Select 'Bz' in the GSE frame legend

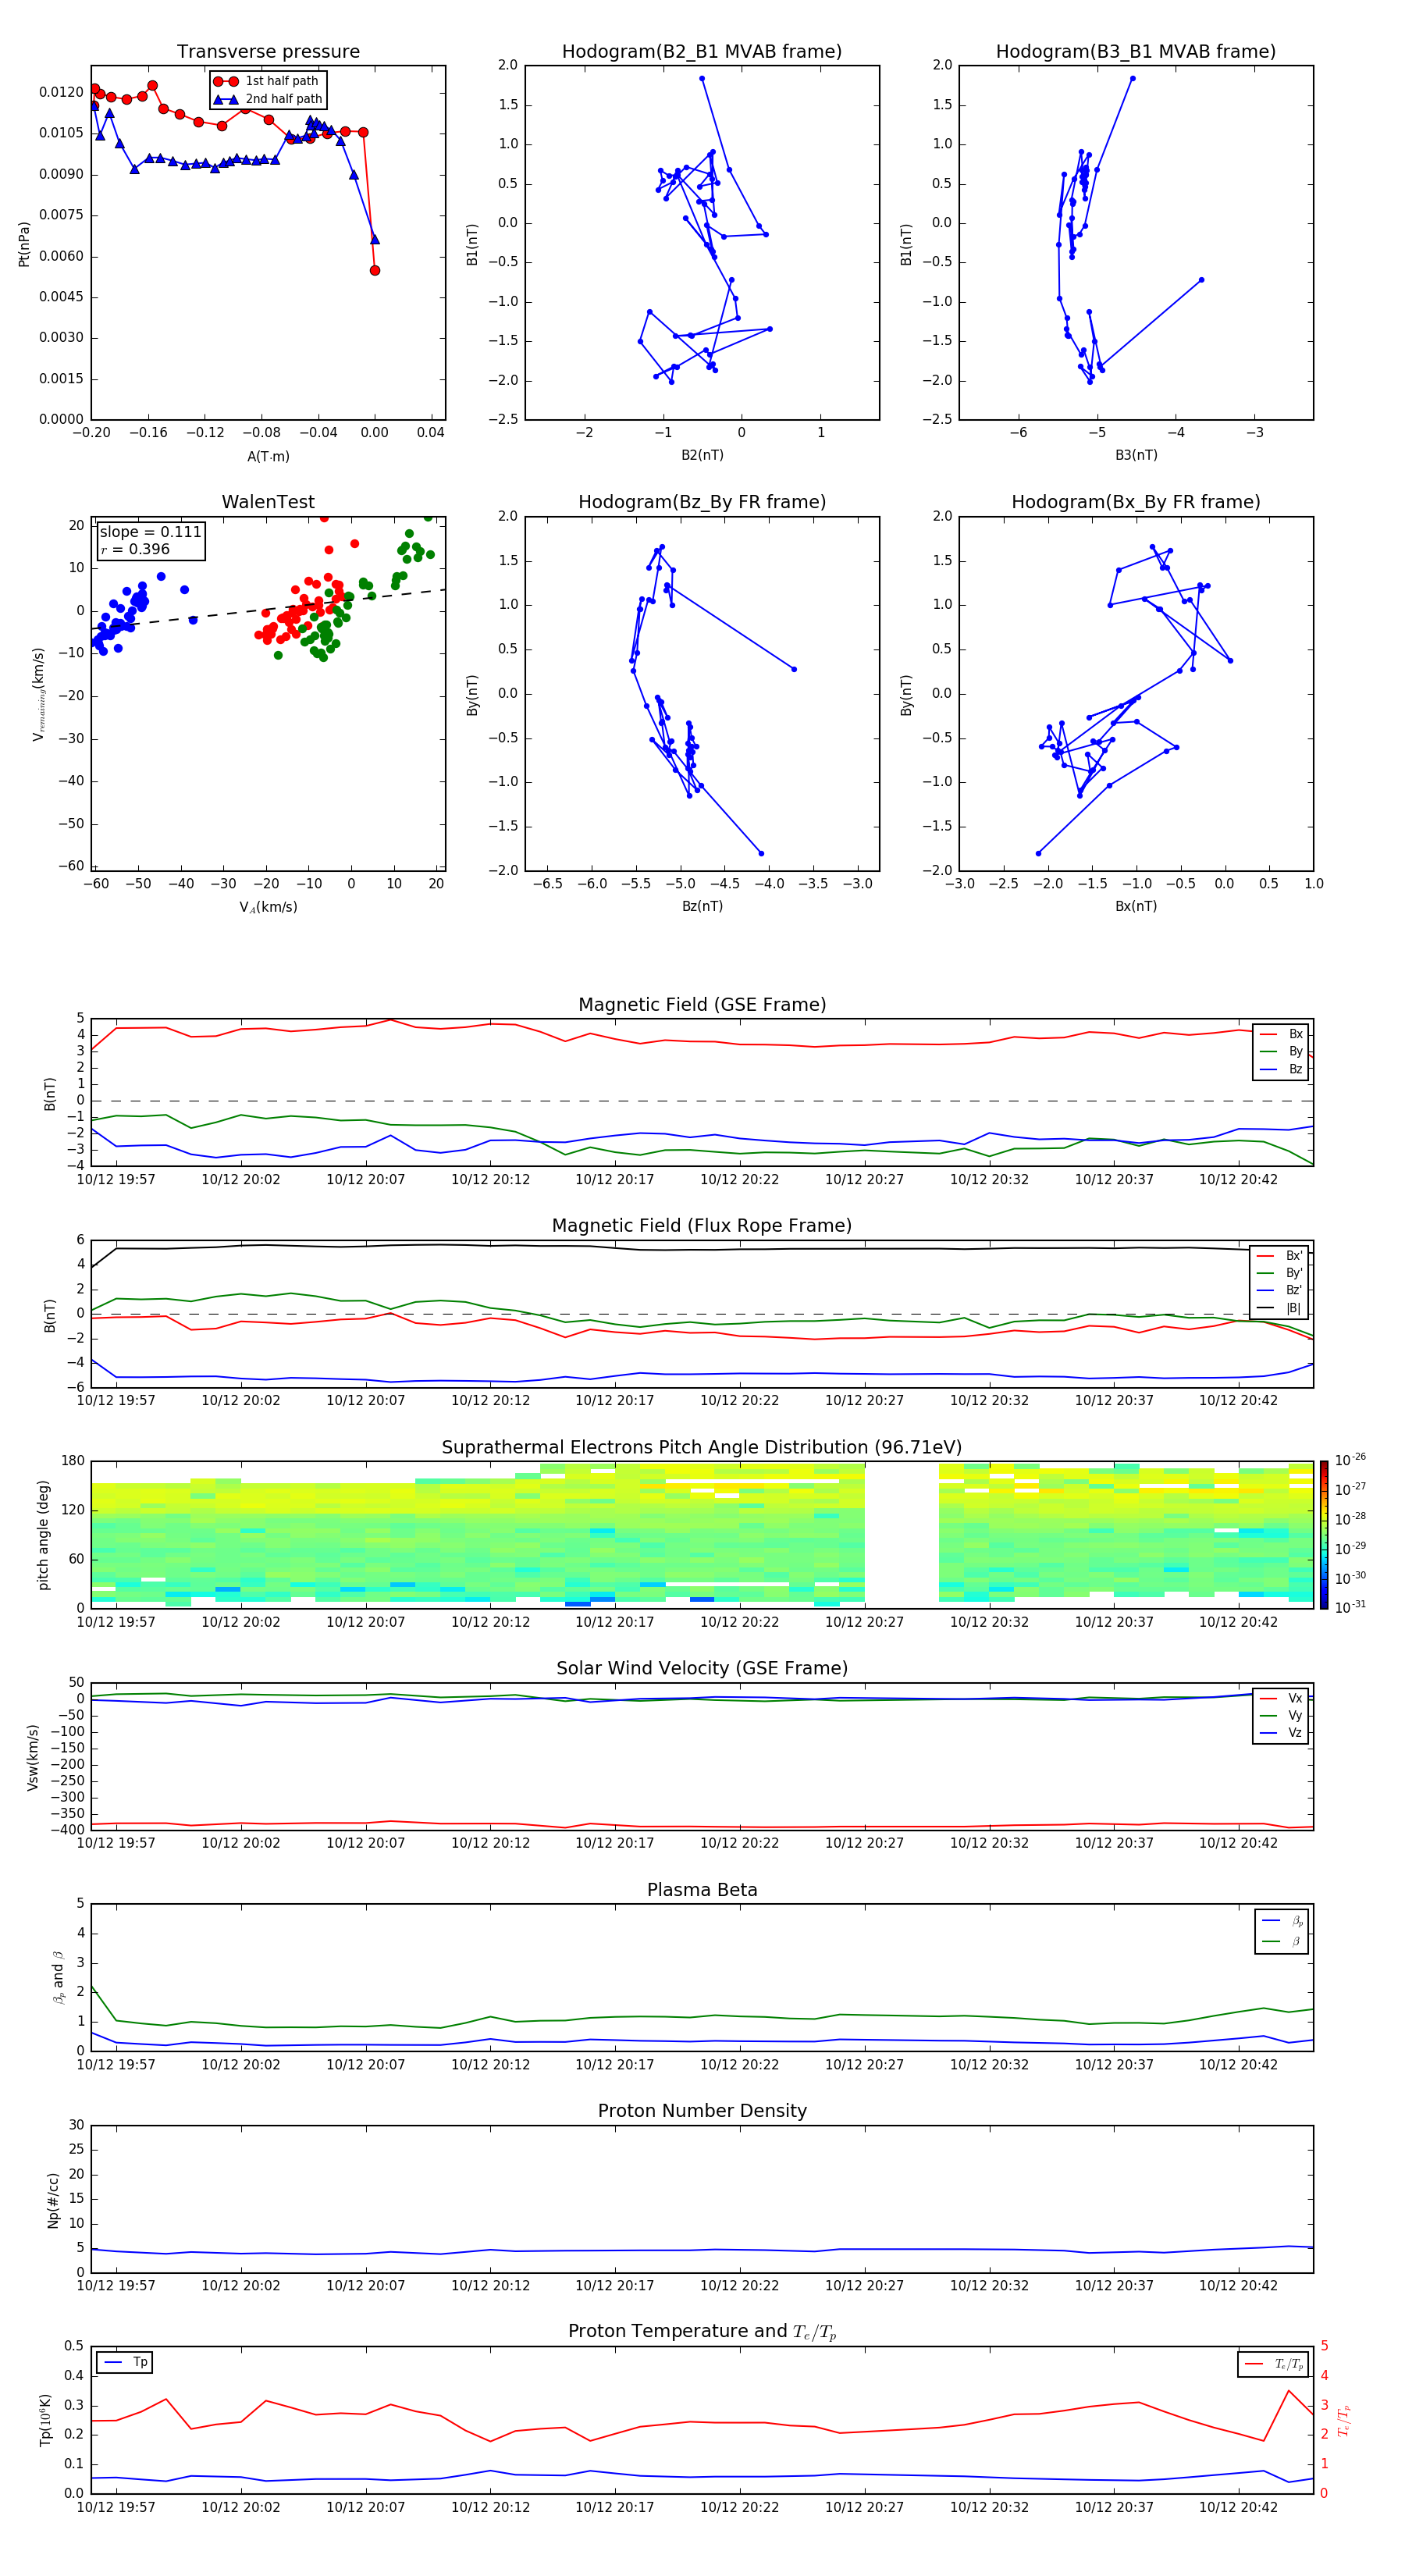[1282, 1069]
